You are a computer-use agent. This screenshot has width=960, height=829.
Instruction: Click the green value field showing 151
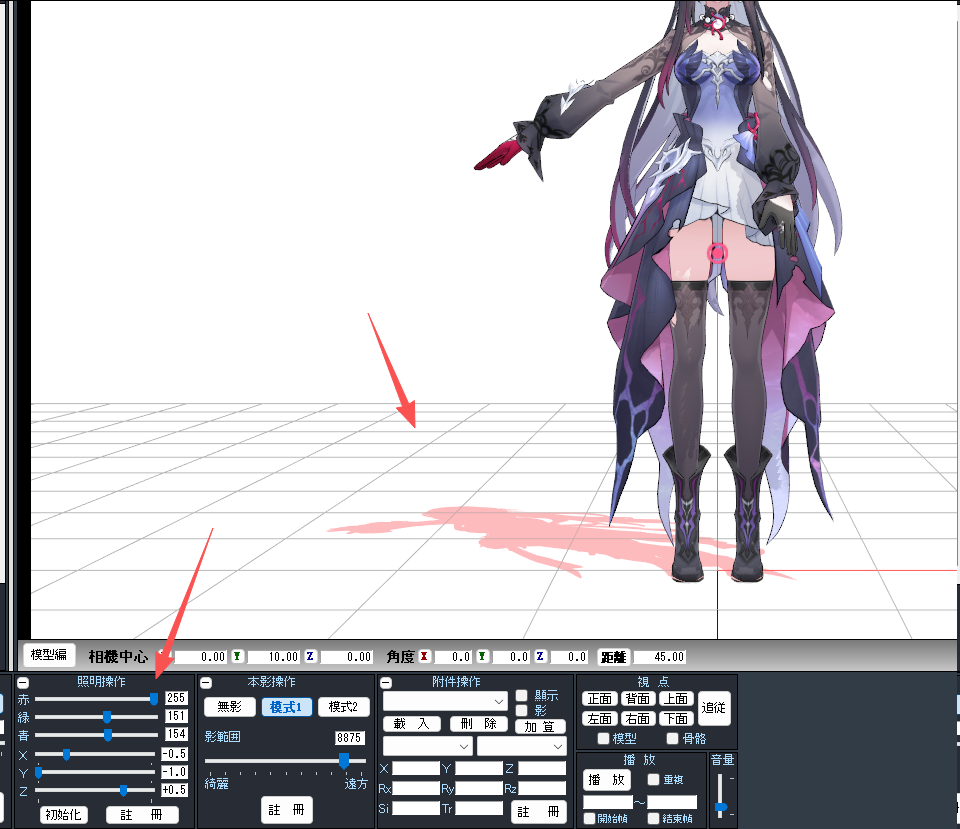[176, 716]
